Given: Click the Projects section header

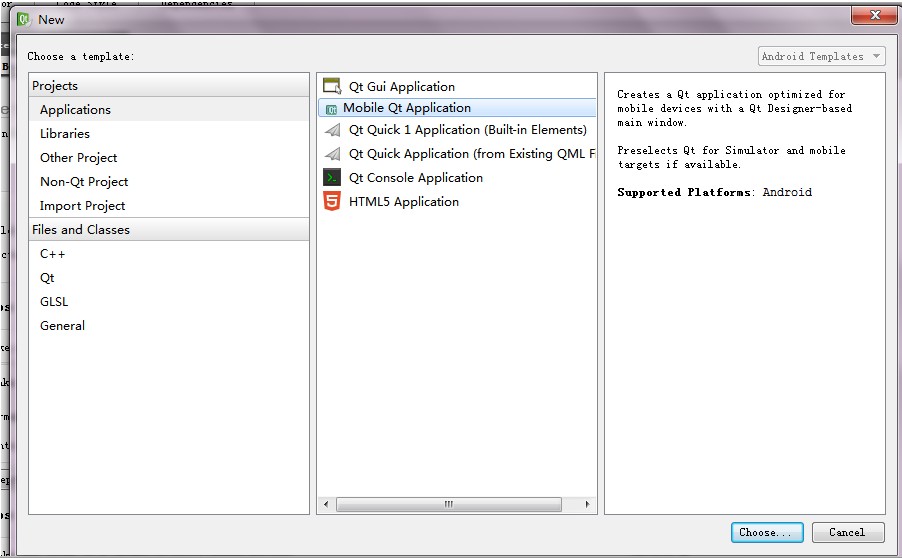Looking at the screenshot, I should coord(169,85).
